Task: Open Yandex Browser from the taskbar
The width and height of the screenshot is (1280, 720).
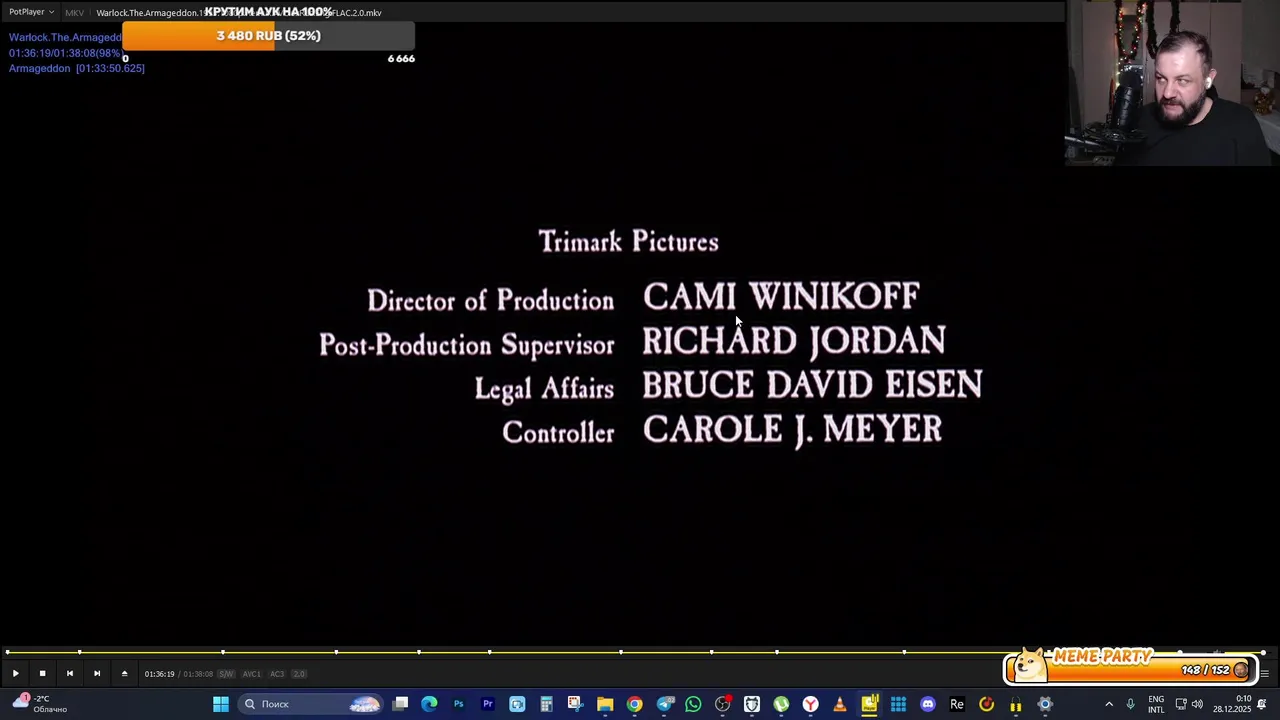Action: point(811,704)
